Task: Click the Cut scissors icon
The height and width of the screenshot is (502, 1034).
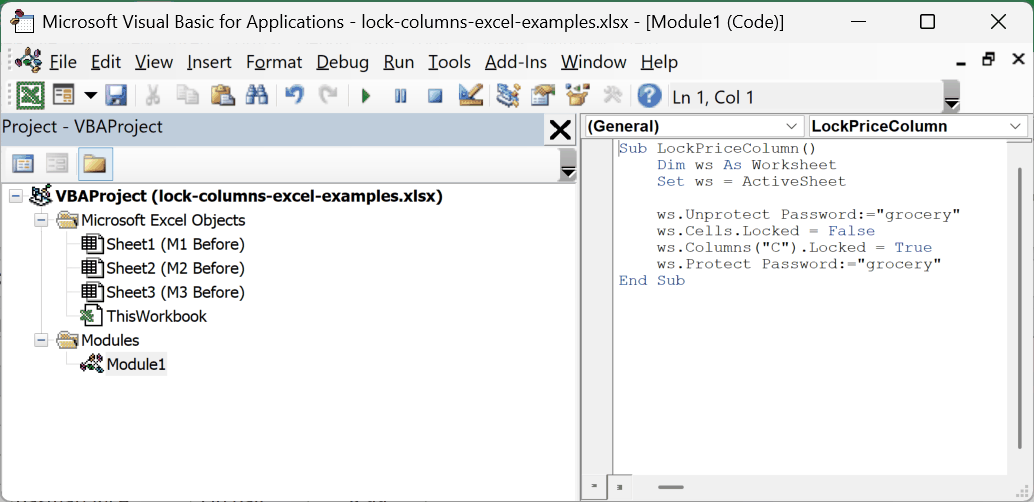Action: [x=153, y=96]
